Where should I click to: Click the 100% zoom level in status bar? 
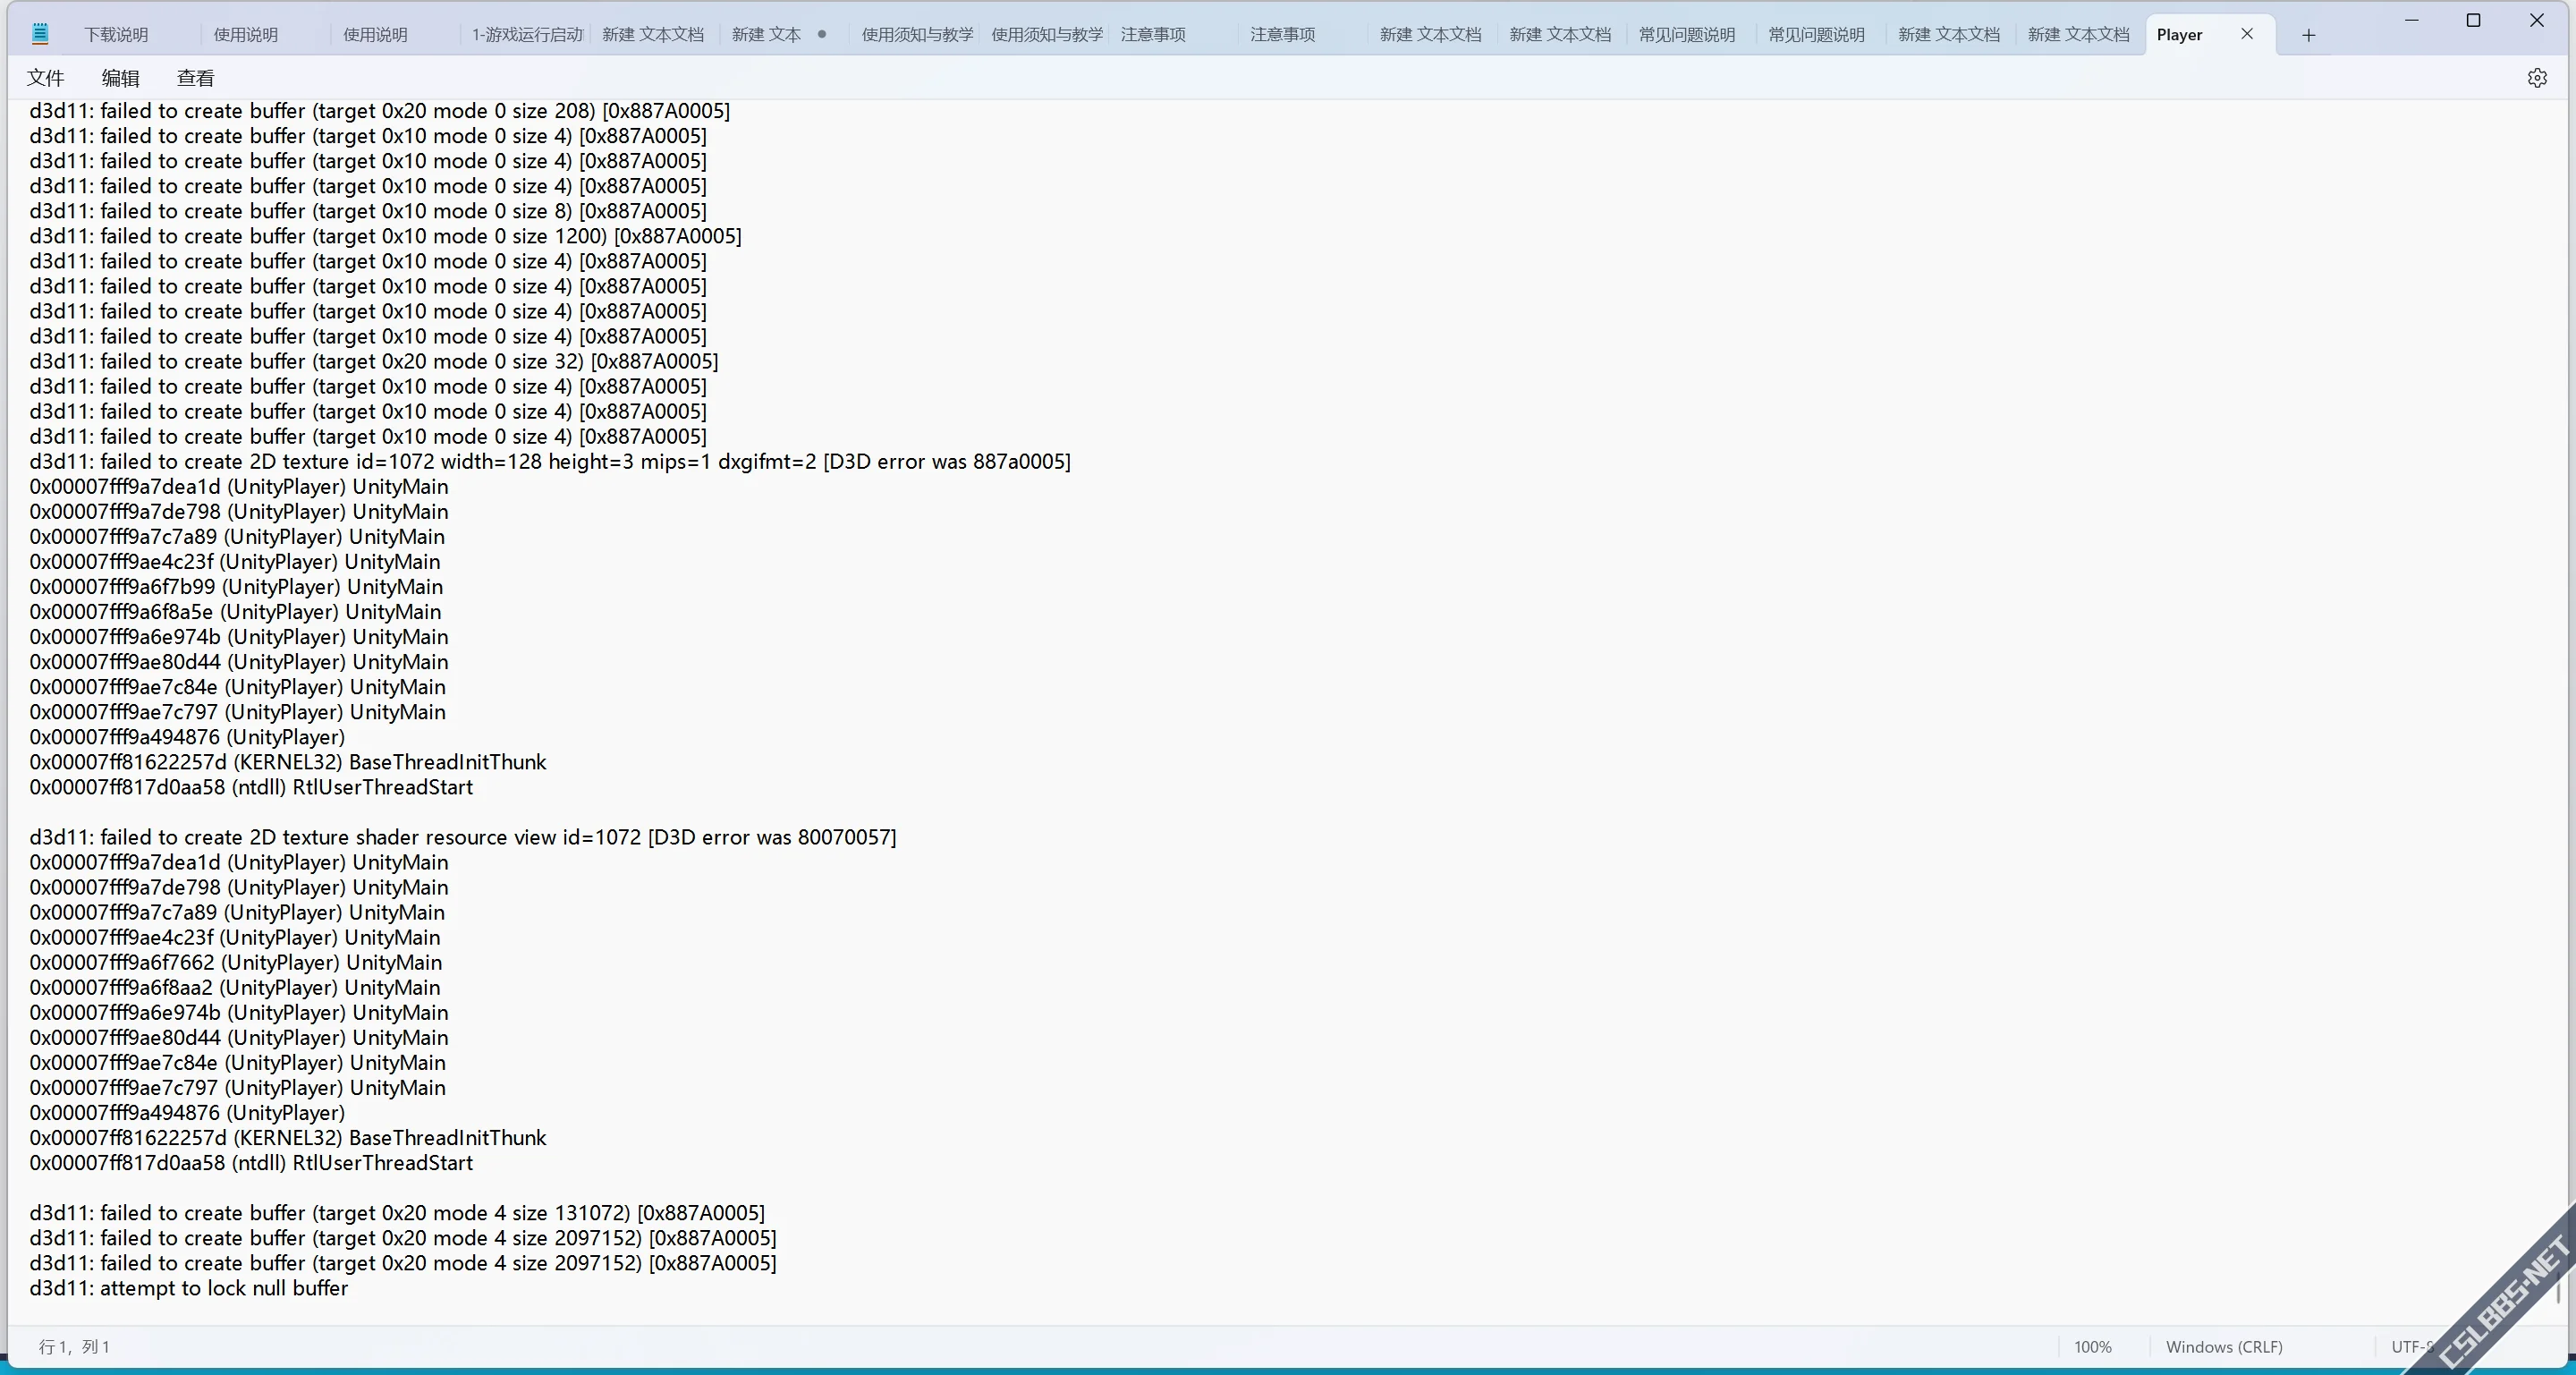[x=2092, y=1347]
